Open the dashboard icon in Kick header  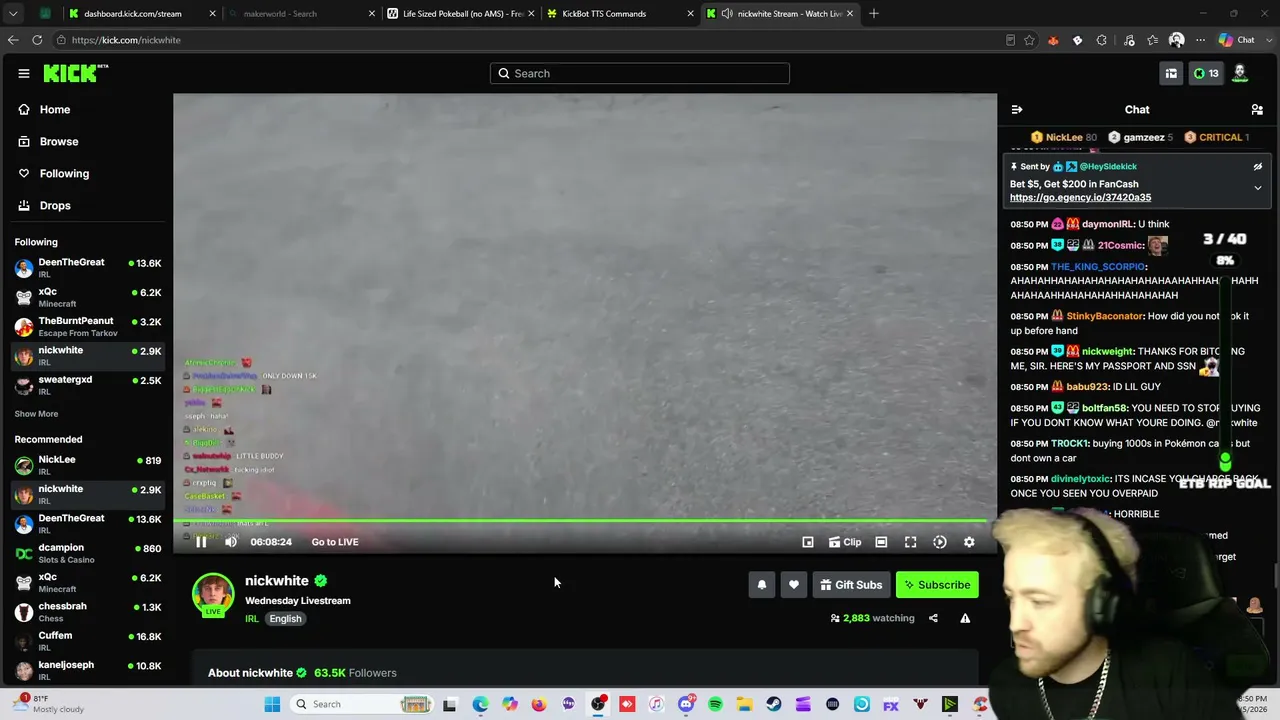pos(1171,73)
